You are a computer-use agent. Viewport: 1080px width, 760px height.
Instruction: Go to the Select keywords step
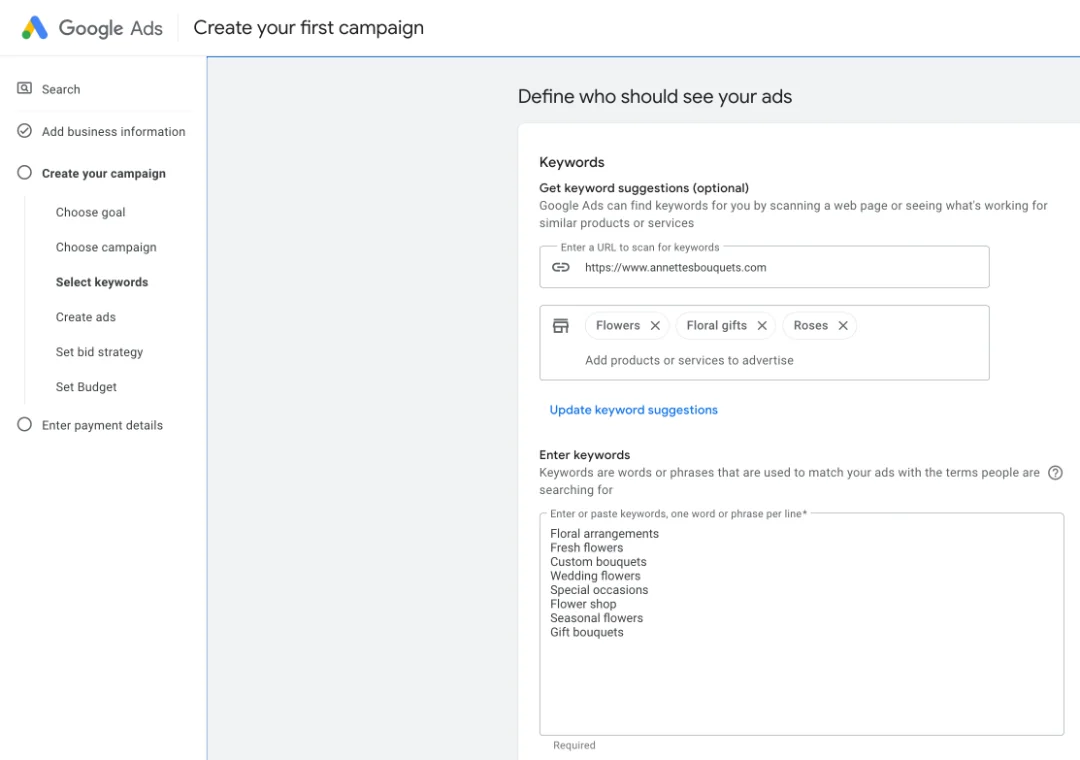tap(102, 282)
